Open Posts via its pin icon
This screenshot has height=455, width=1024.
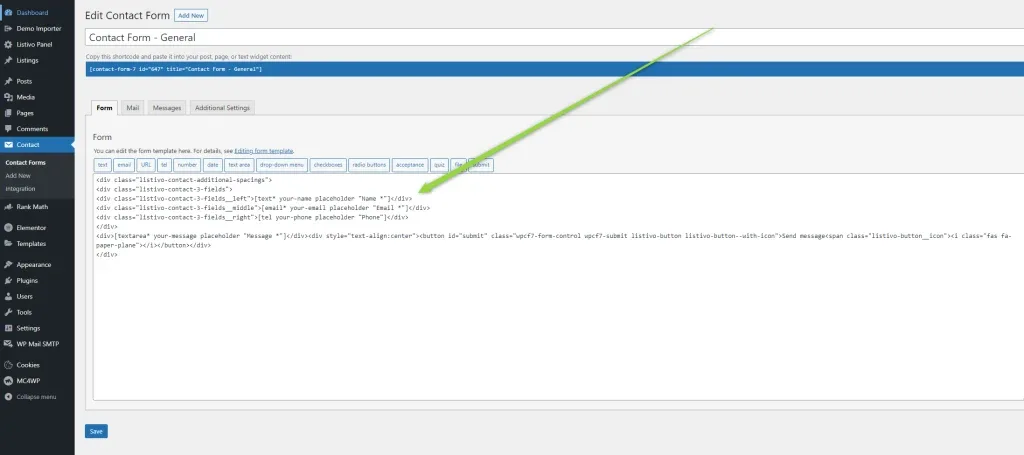coord(8,82)
